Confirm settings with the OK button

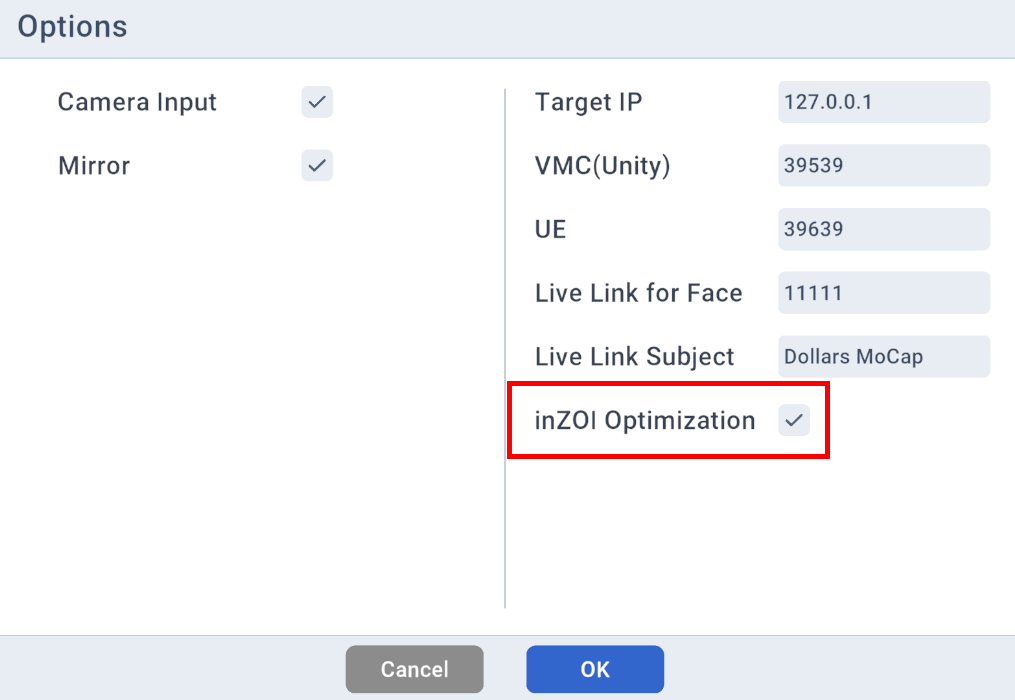click(594, 669)
